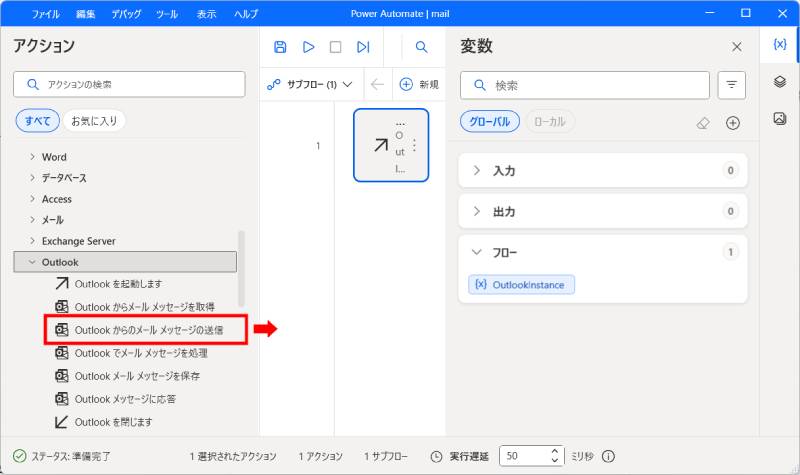Click Outlook からメール メッセージを取得 action
This screenshot has width=800, height=475.
point(135,307)
